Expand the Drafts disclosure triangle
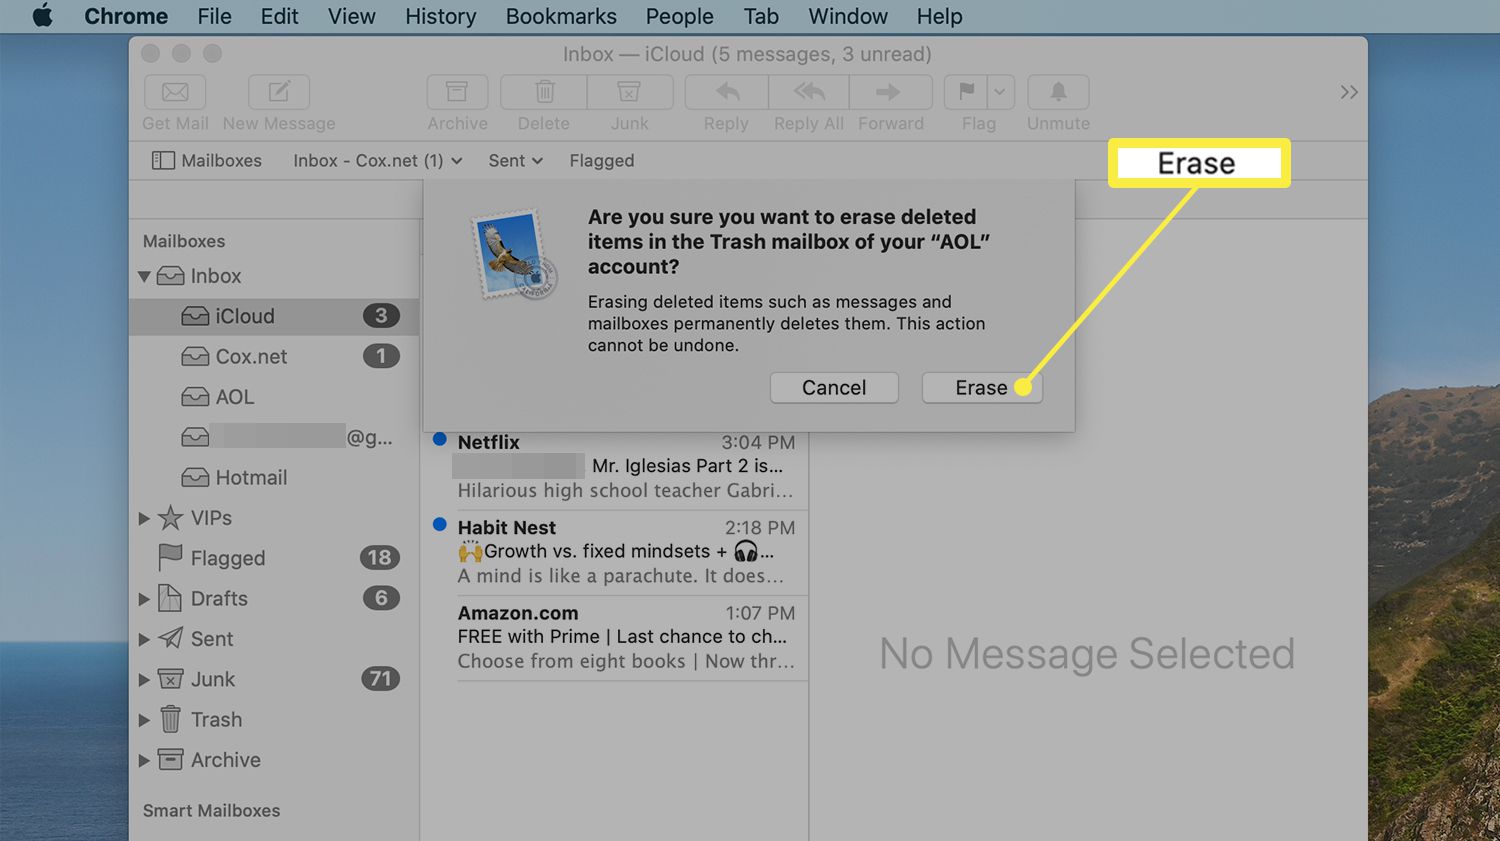Image resolution: width=1500 pixels, height=841 pixels. 144,599
